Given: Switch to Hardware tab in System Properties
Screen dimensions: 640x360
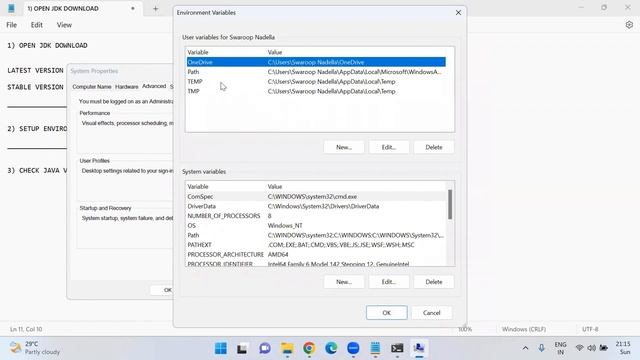Looking at the screenshot, I should 127,87.
